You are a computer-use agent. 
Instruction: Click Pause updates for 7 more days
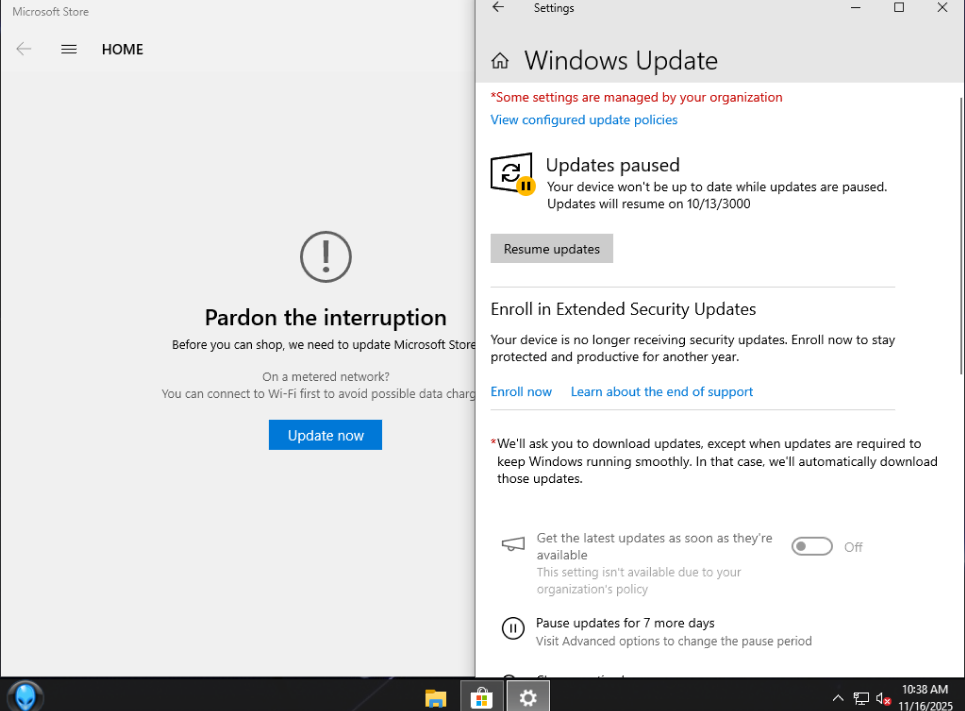(625, 623)
